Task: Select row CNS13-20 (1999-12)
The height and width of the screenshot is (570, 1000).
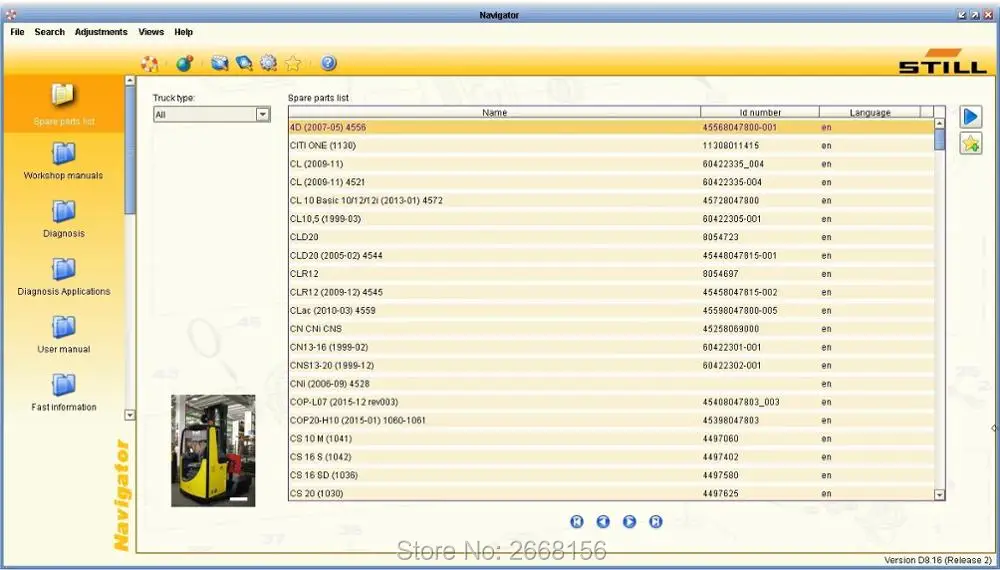Action: coord(611,365)
